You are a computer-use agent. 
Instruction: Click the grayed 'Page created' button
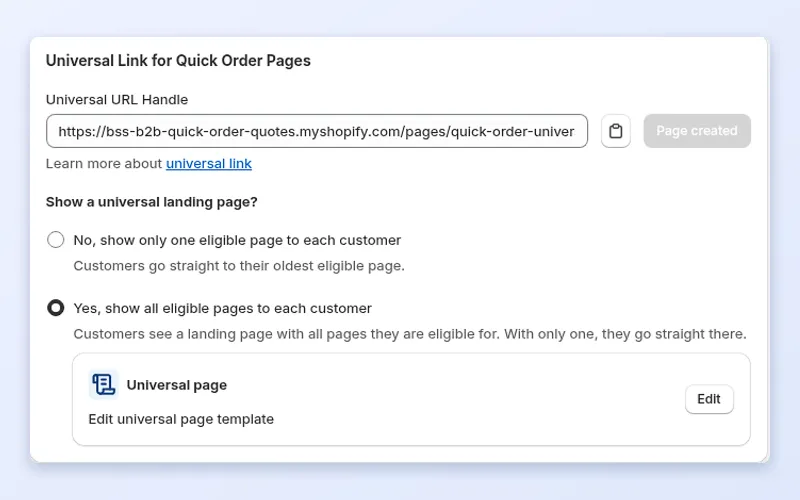click(697, 131)
